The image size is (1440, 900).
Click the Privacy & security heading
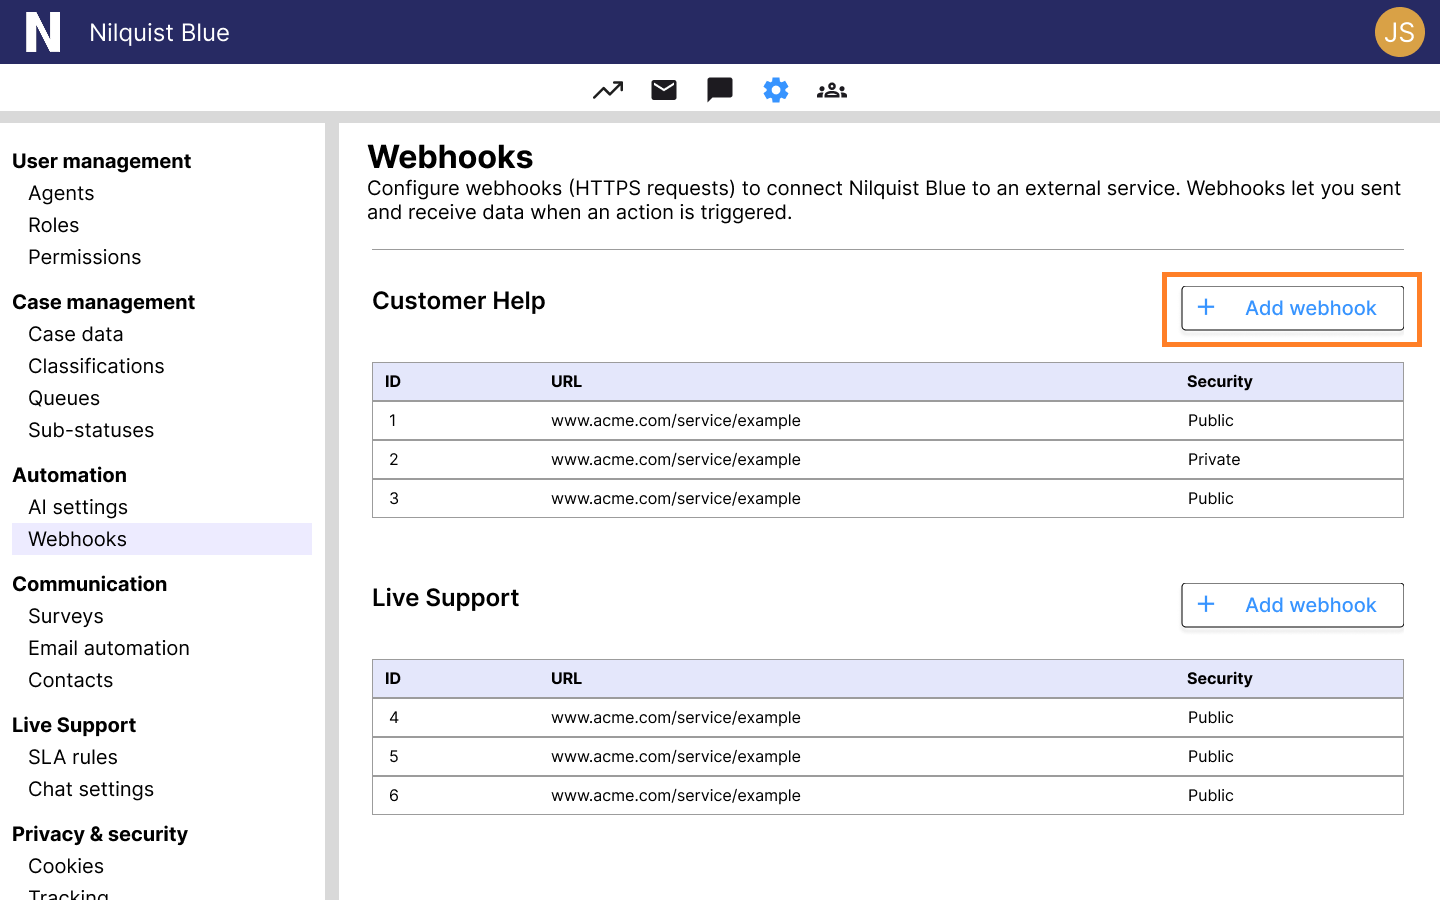[x=100, y=834]
